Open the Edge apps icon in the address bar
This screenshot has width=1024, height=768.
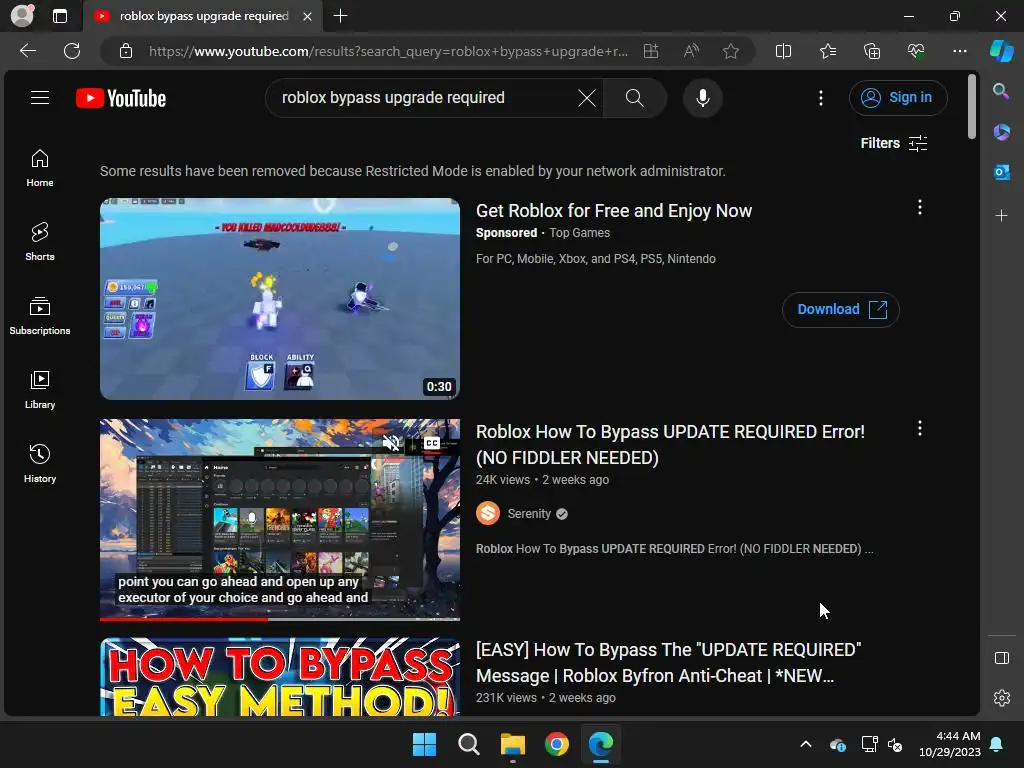(651, 51)
